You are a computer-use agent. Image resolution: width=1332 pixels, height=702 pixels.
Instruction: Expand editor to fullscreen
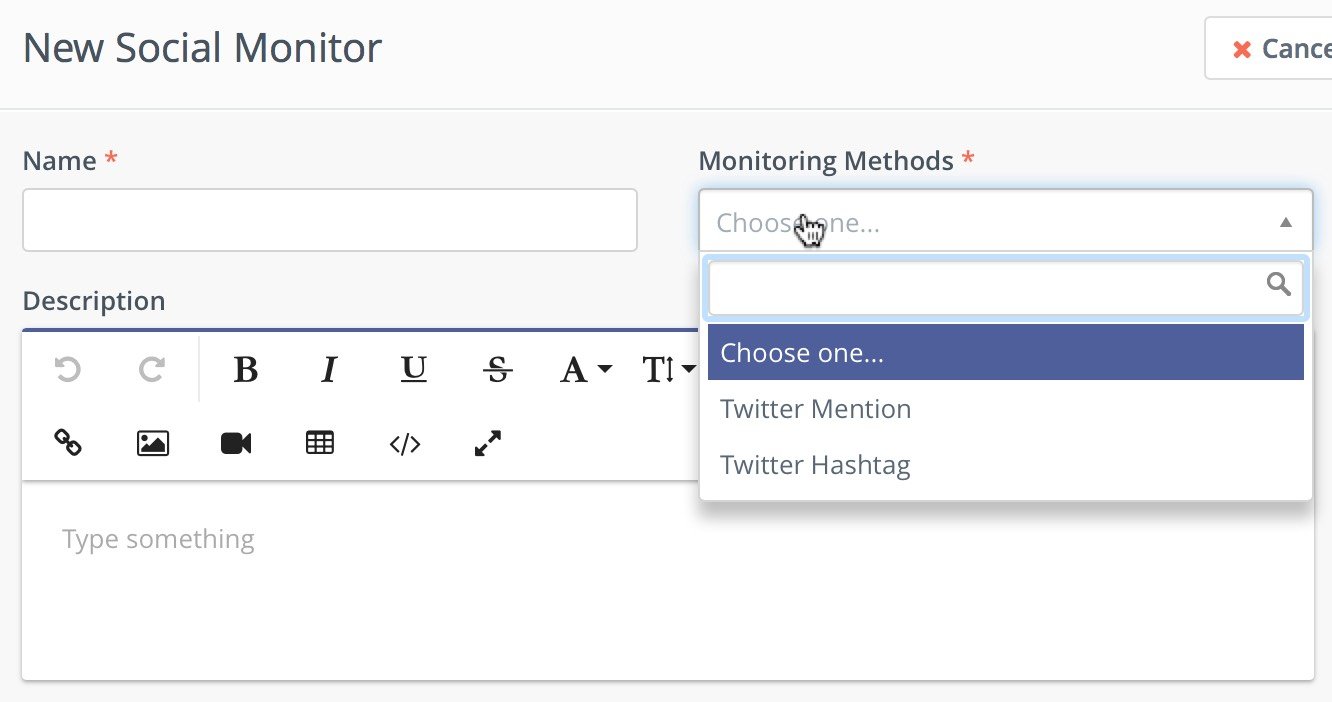tap(488, 443)
